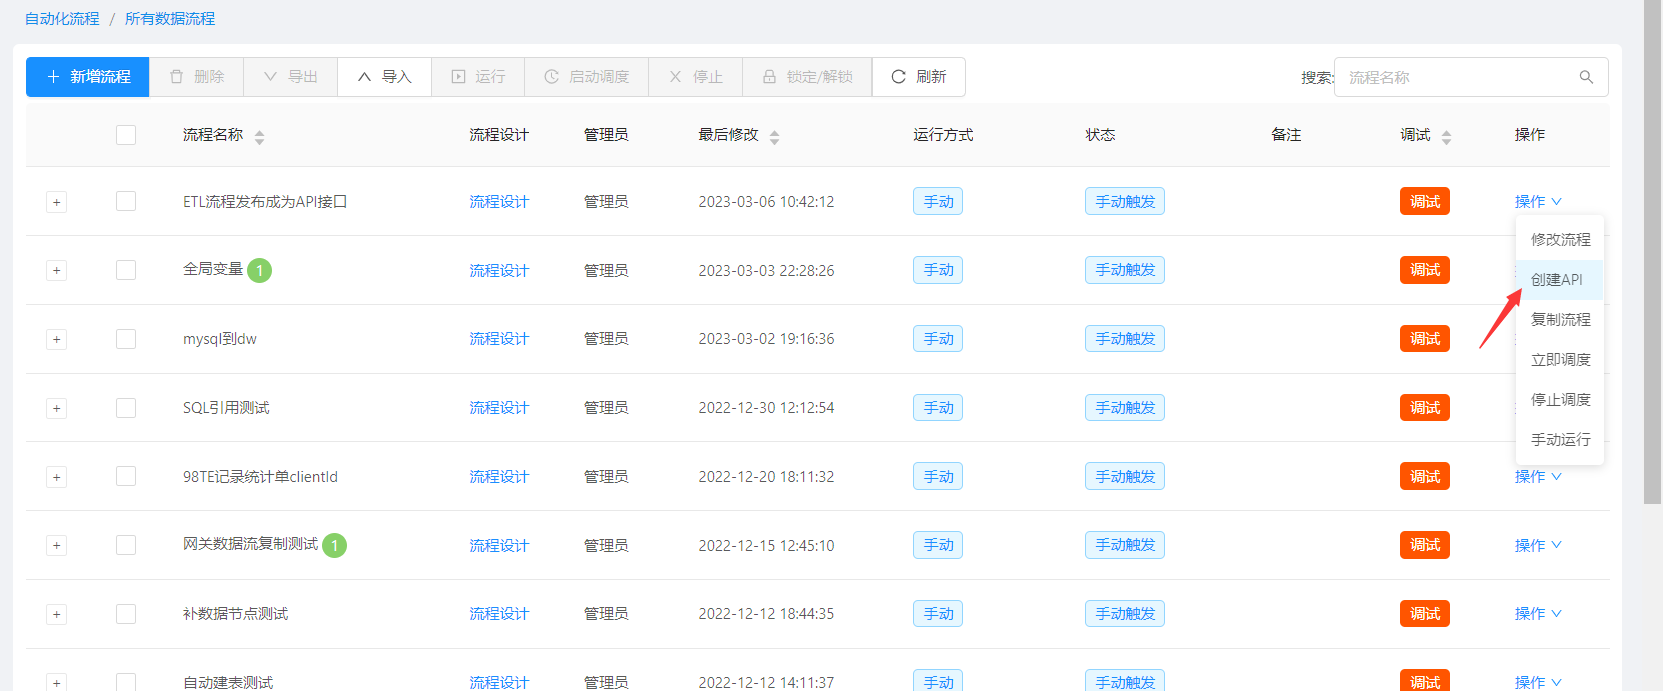This screenshot has height=691, width=1663.
Task: Expand the SQL引用测试 row
Action: [x=57, y=408]
